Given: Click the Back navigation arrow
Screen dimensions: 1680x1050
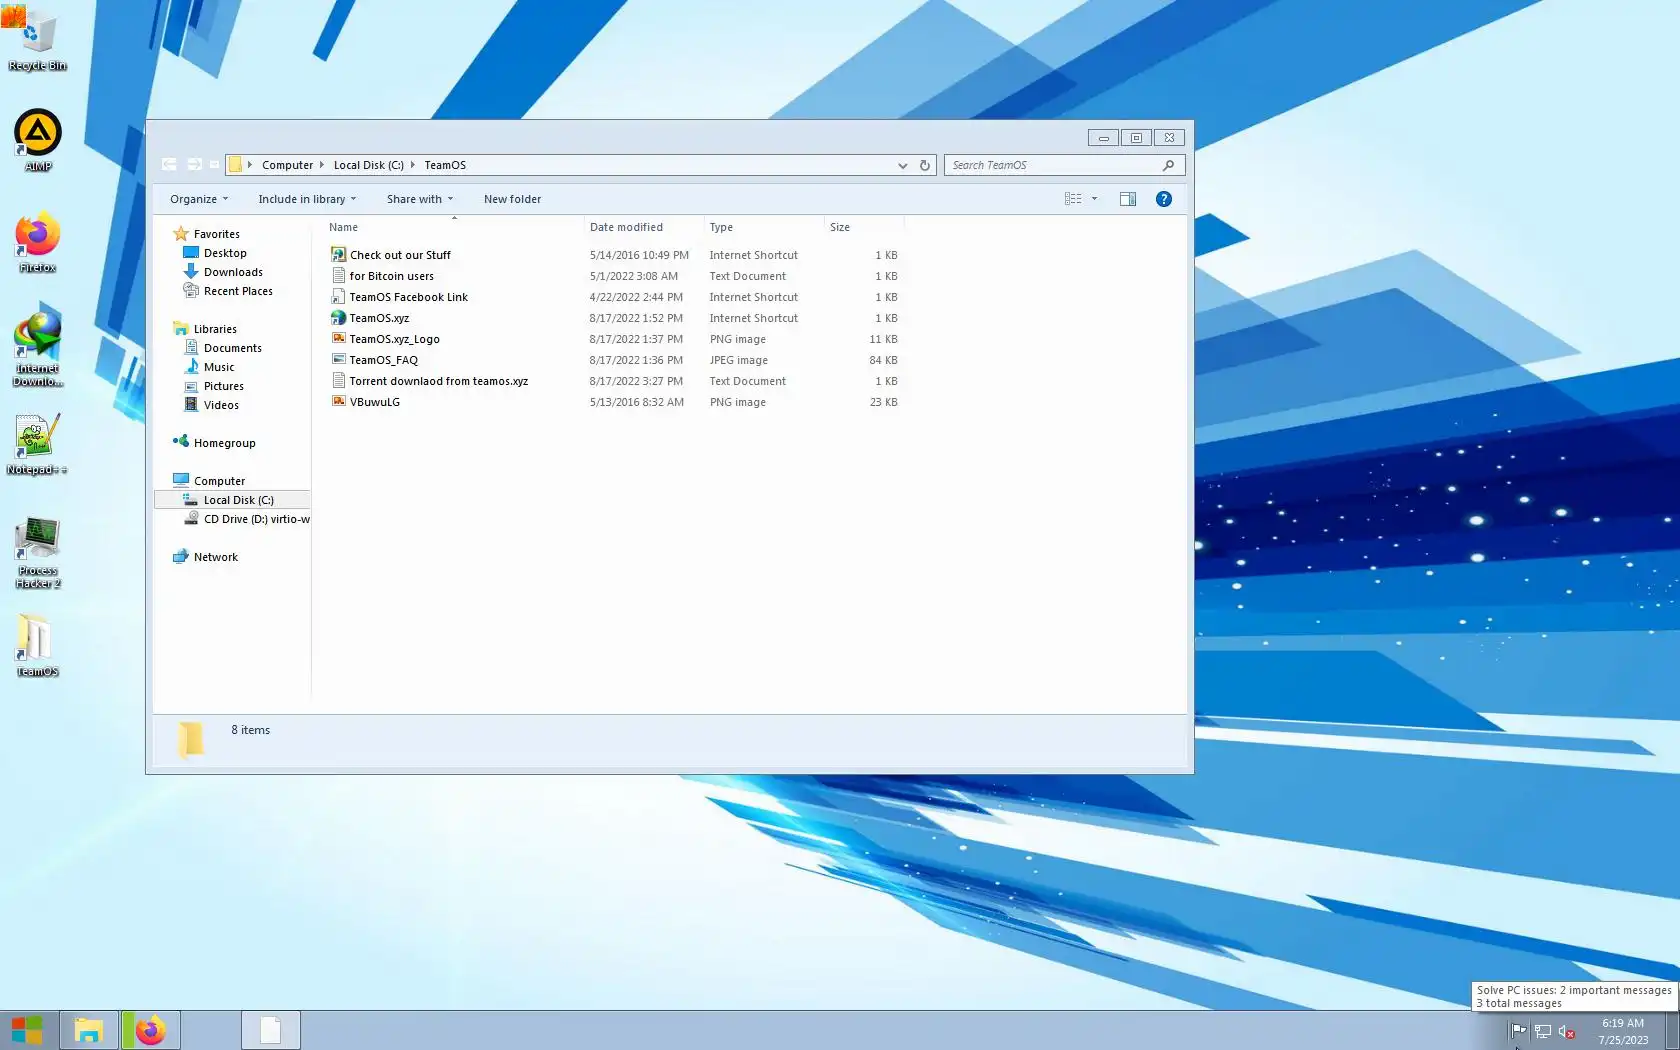Looking at the screenshot, I should coord(169,165).
